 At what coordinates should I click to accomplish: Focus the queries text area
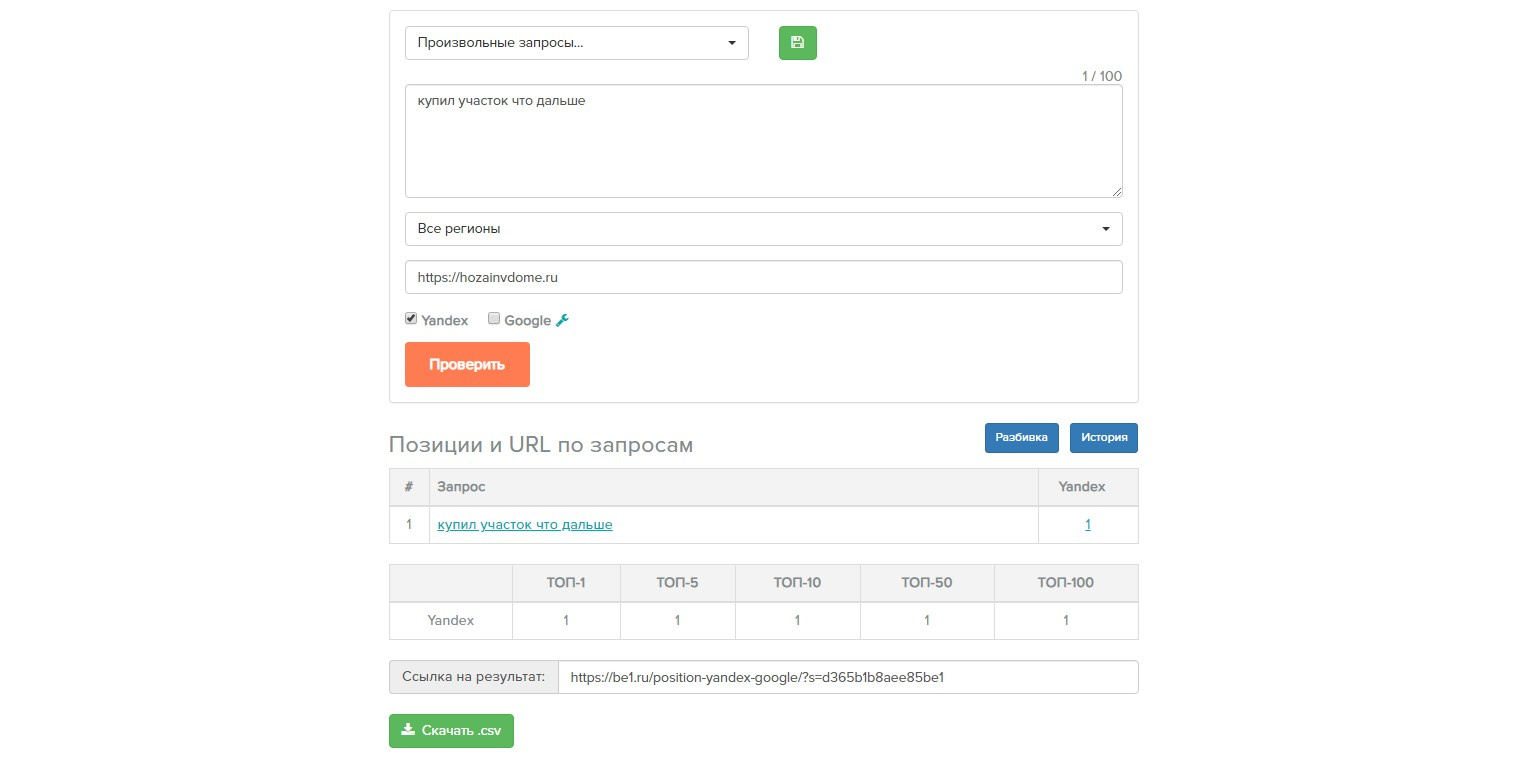(763, 141)
